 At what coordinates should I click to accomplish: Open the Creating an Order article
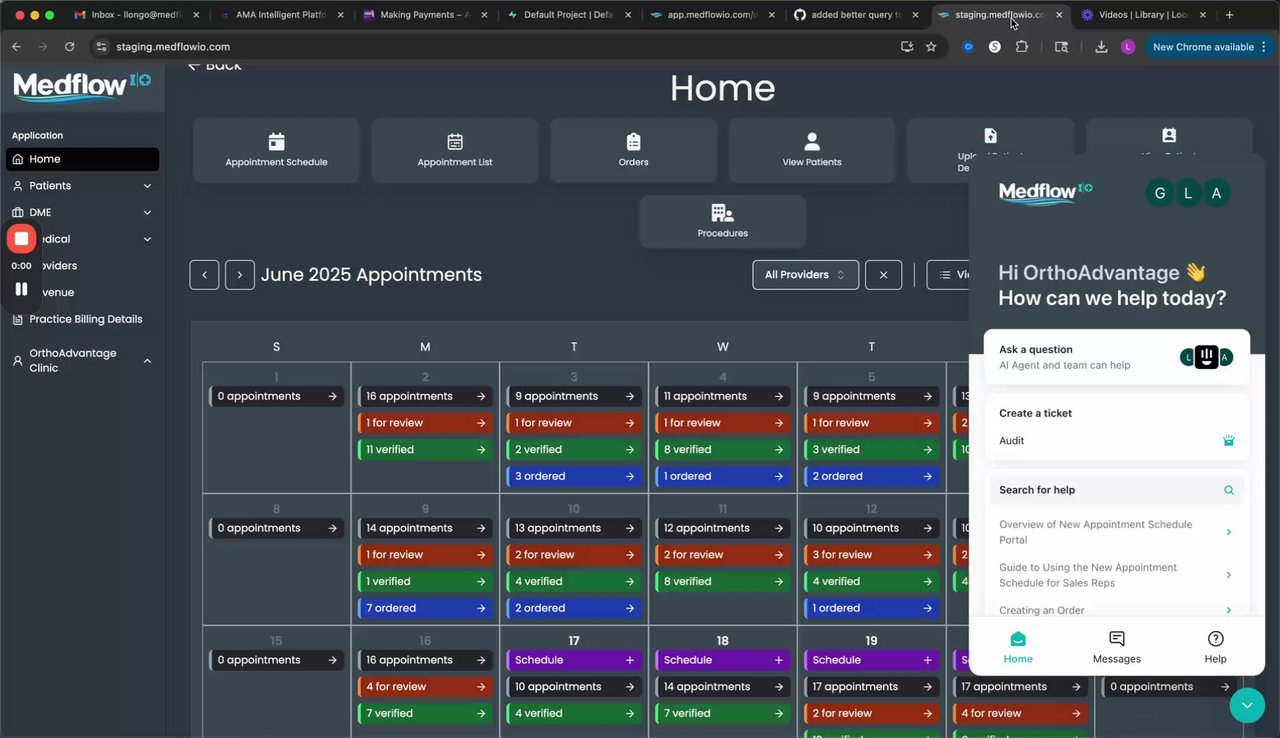tap(1116, 610)
